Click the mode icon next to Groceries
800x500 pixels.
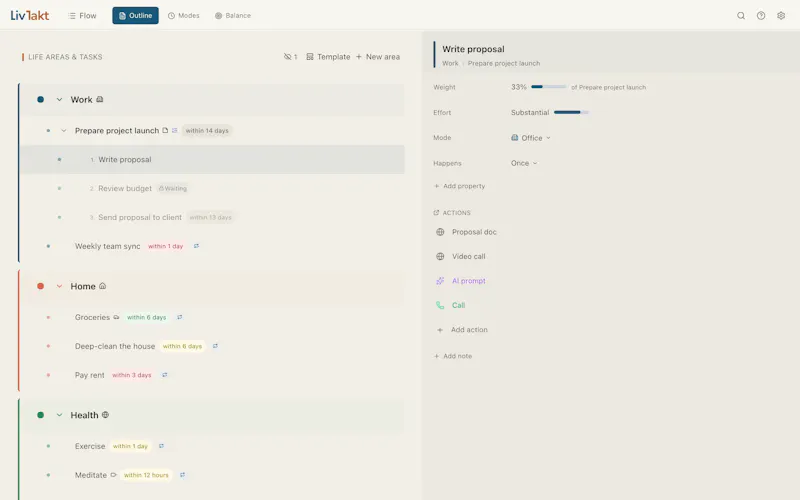point(116,317)
